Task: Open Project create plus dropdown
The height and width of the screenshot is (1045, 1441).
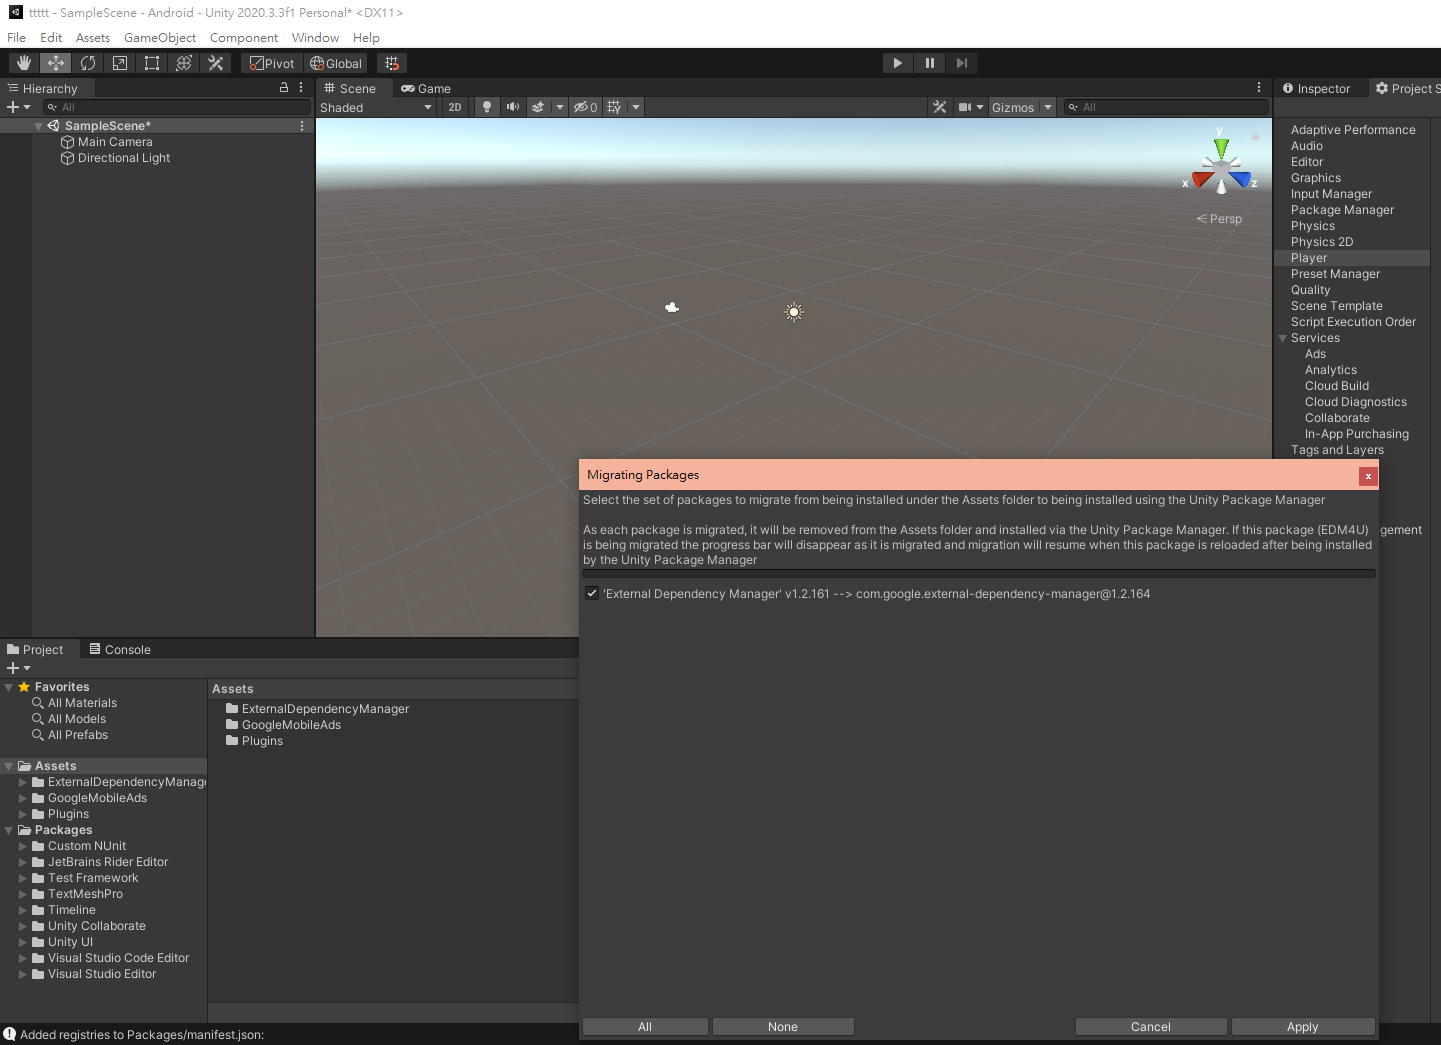Action: (19, 668)
